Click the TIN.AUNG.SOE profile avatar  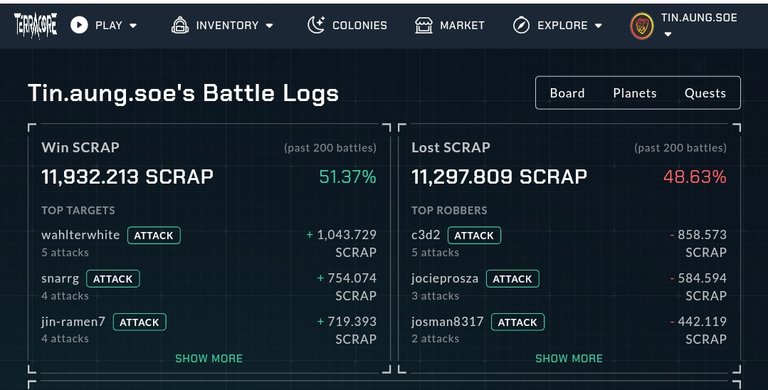tap(642, 26)
